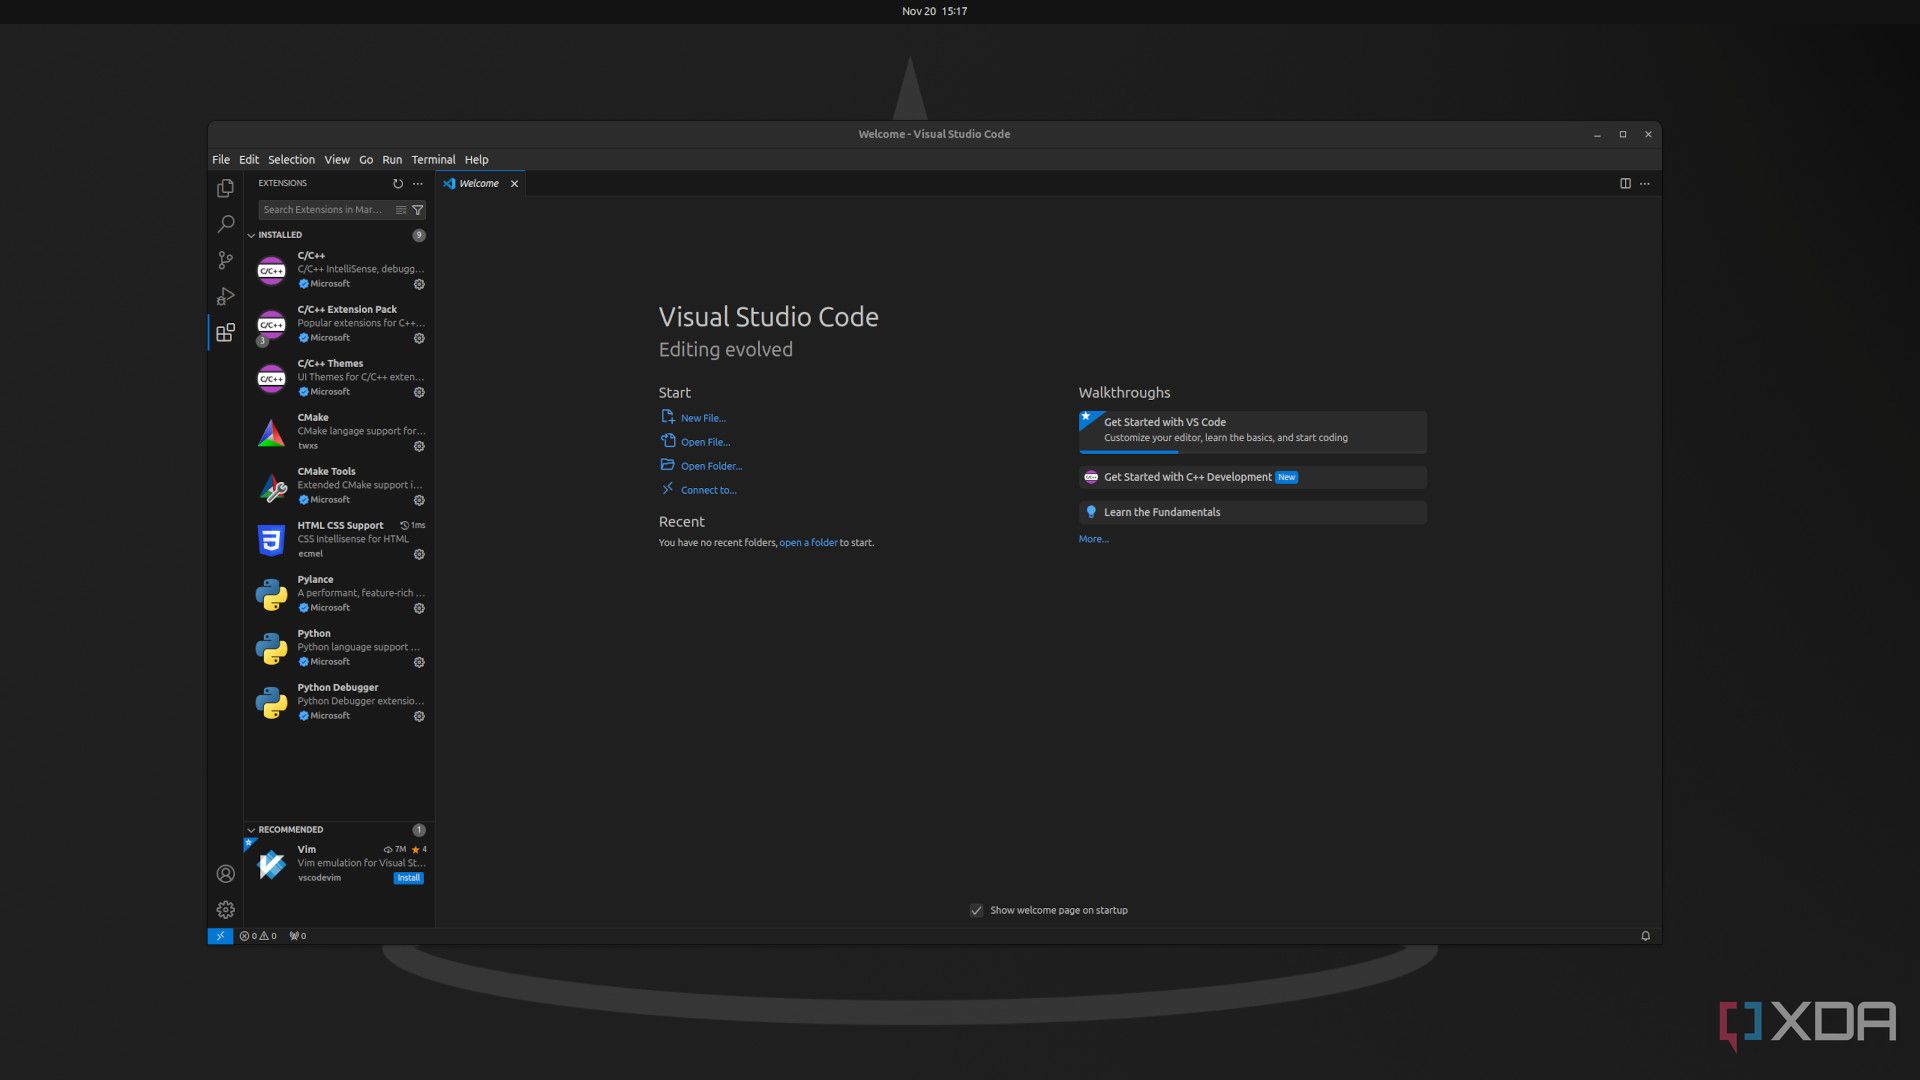The image size is (1920, 1080).
Task: Click the Explorer icon in activity bar
Action: click(x=225, y=189)
